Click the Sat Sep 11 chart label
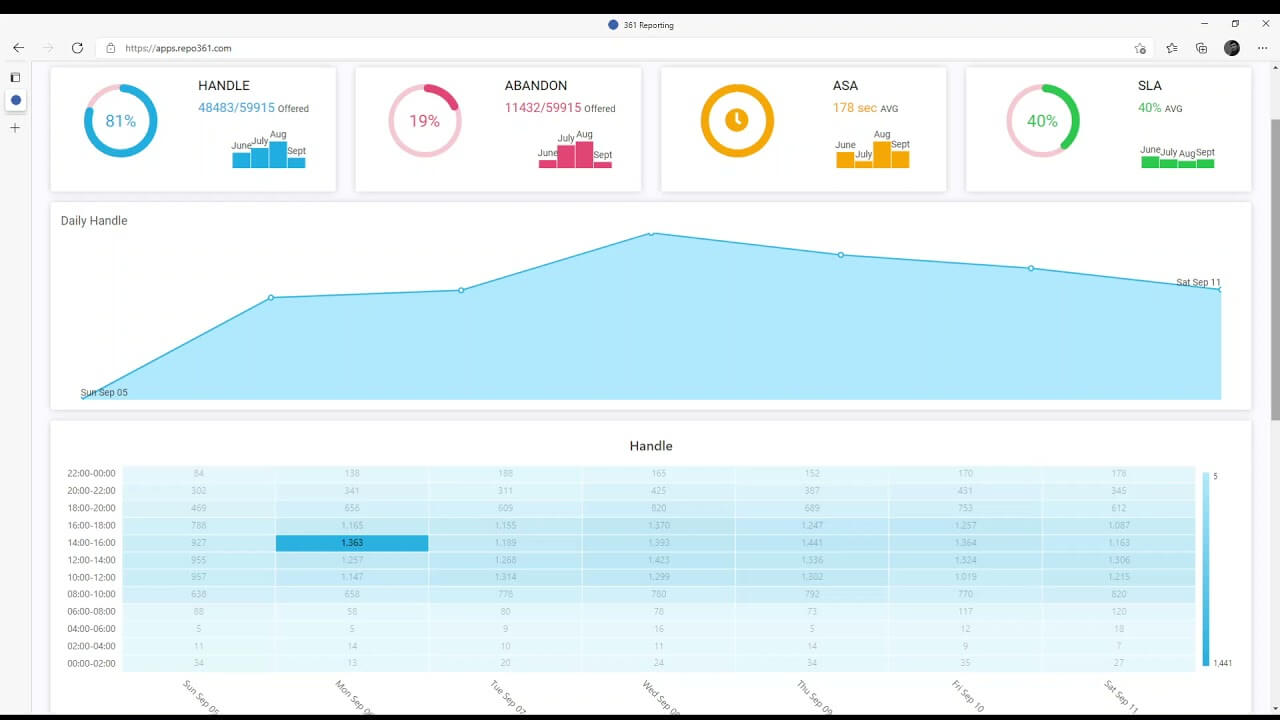The height and width of the screenshot is (720, 1280). [x=1198, y=283]
